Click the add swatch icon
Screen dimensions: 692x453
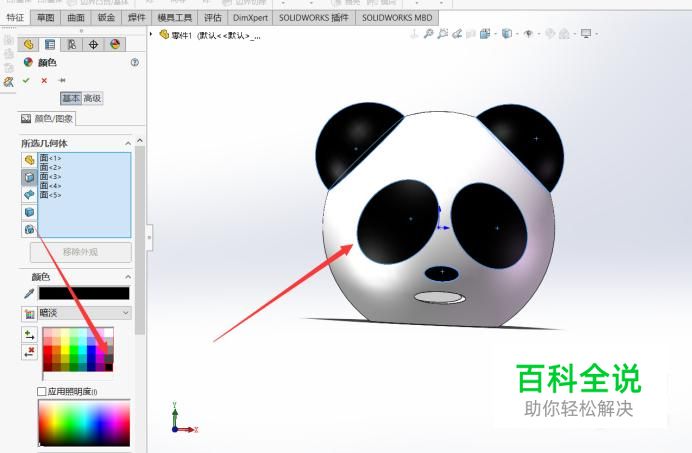(29, 334)
